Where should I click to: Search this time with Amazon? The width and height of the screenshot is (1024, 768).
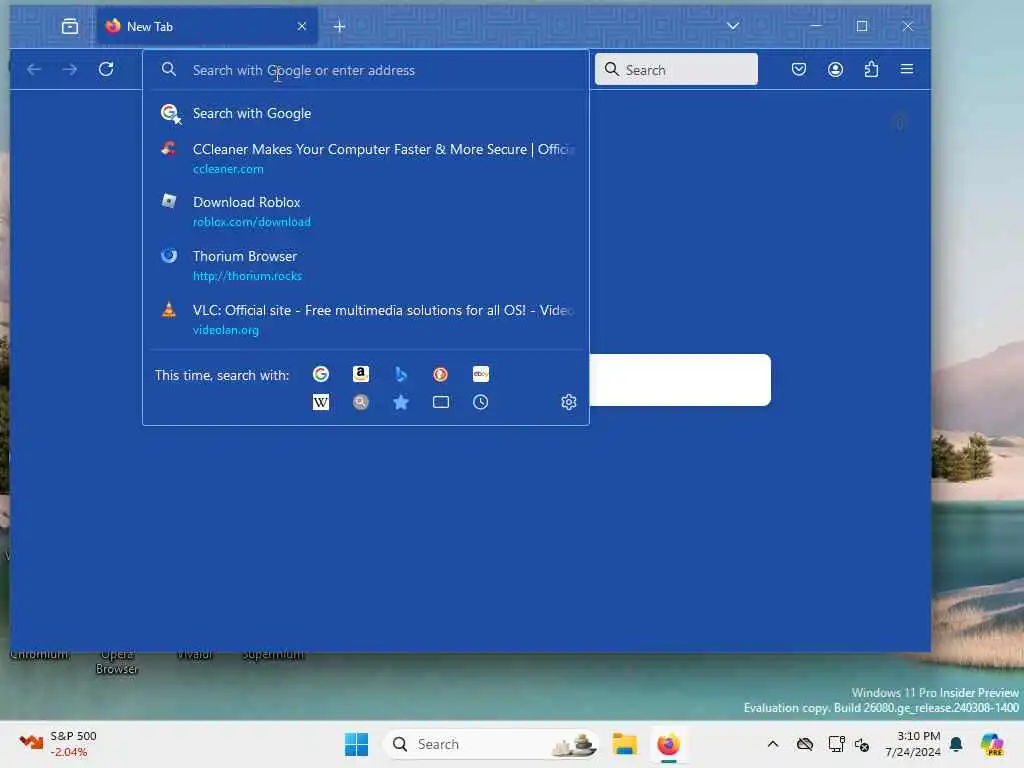[360, 374]
